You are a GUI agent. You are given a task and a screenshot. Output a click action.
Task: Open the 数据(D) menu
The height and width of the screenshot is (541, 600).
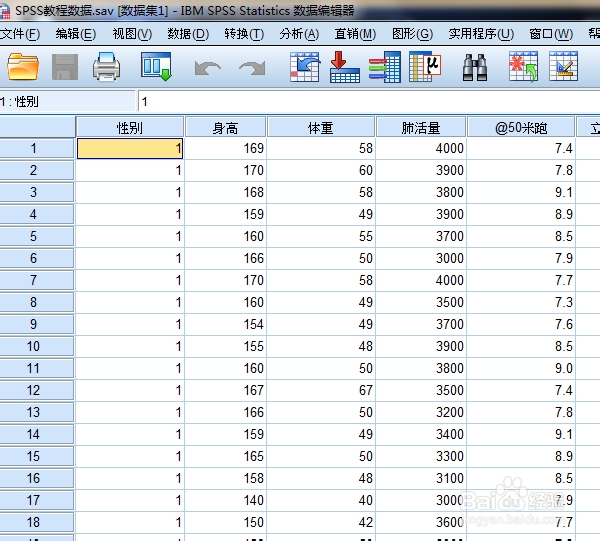(x=188, y=34)
